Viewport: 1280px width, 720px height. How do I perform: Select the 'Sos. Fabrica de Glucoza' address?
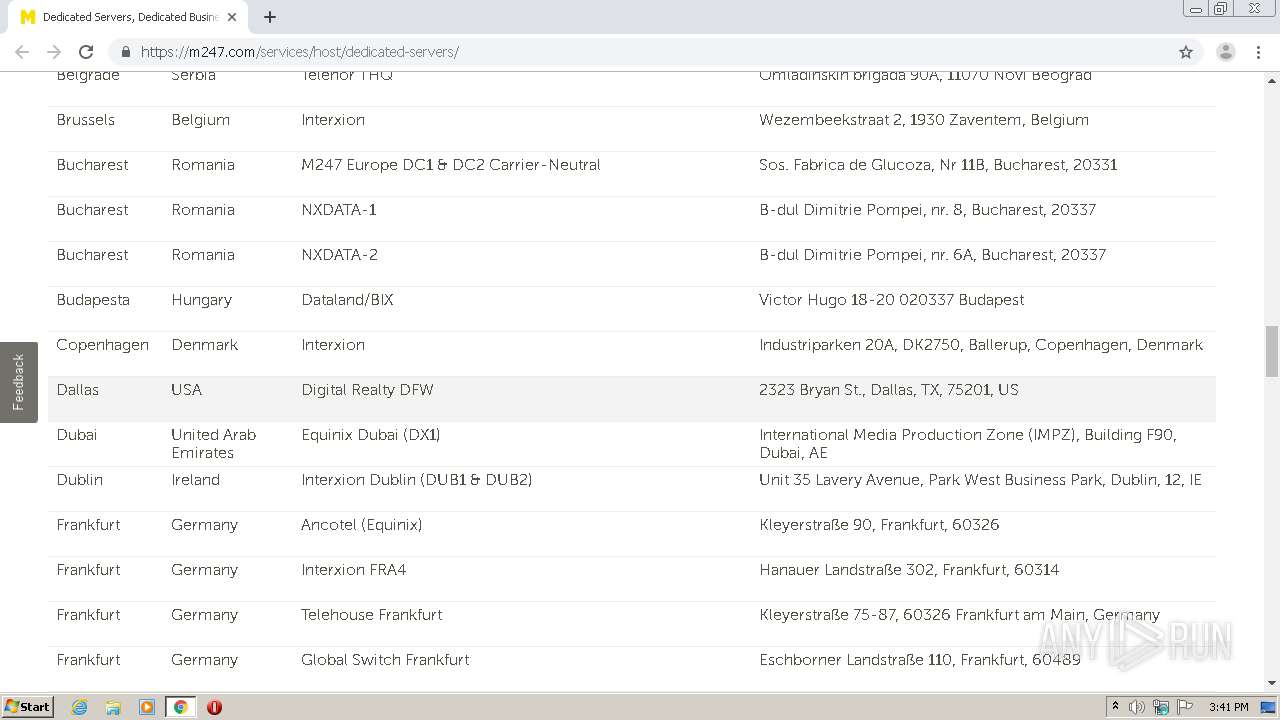[x=938, y=165]
